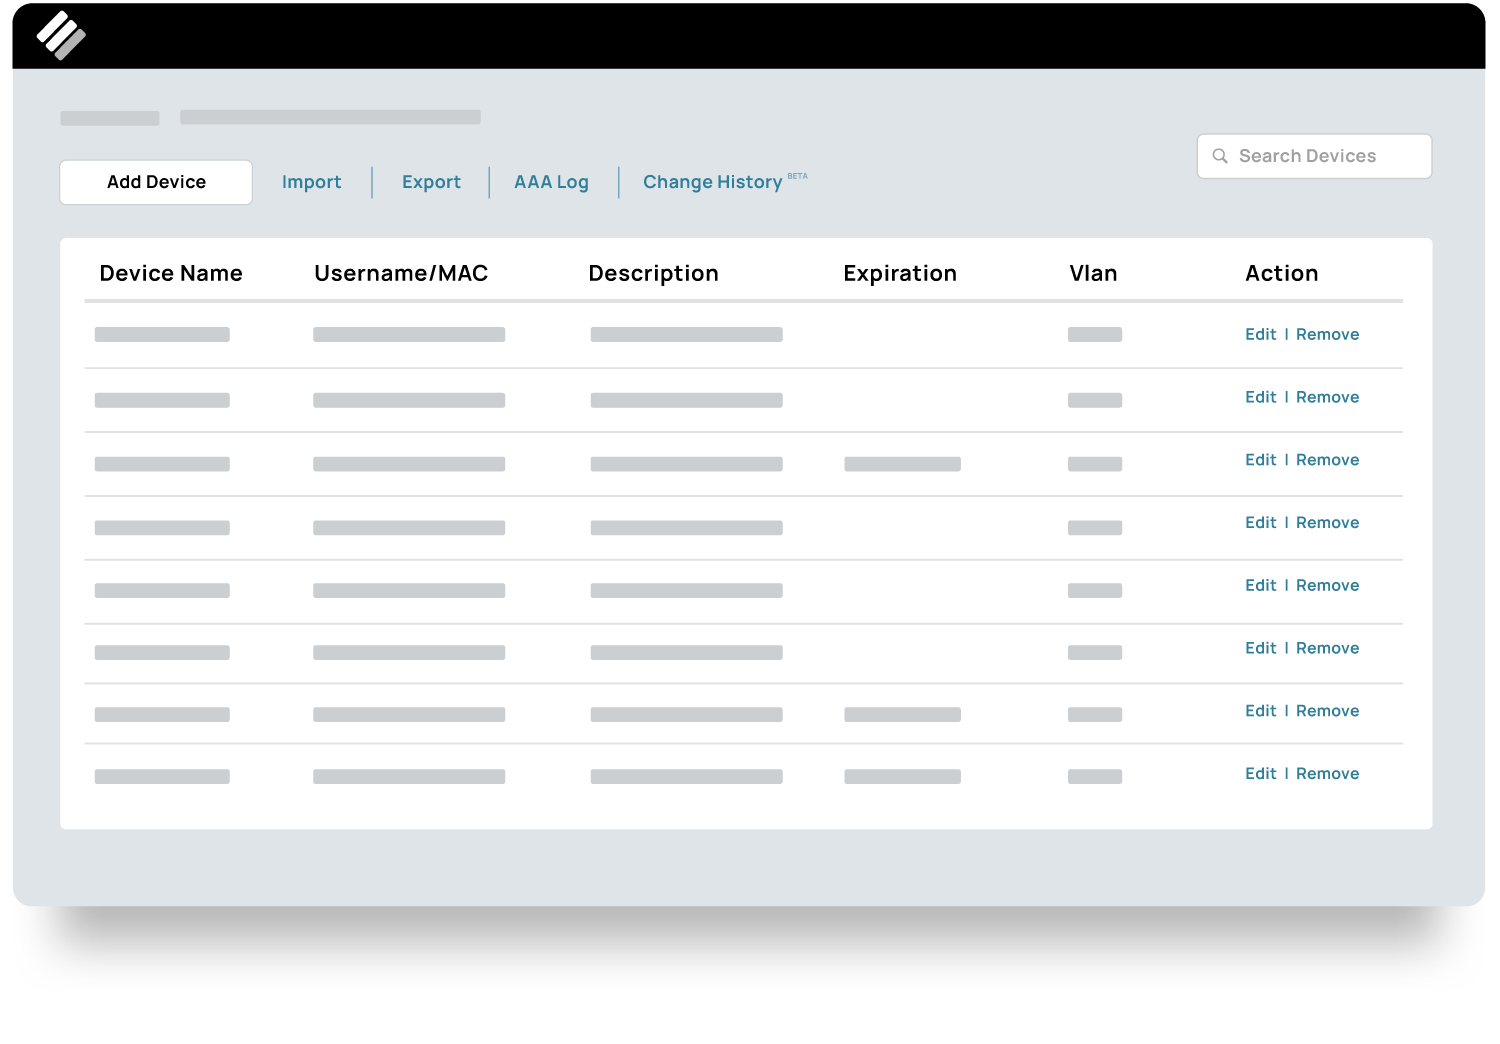Edit the device in the first table row
The image size is (1500, 1044).
click(1259, 334)
